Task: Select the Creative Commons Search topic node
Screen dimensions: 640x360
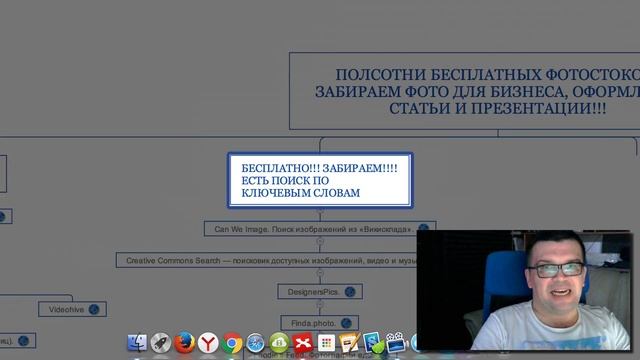Action: [x=267, y=260]
